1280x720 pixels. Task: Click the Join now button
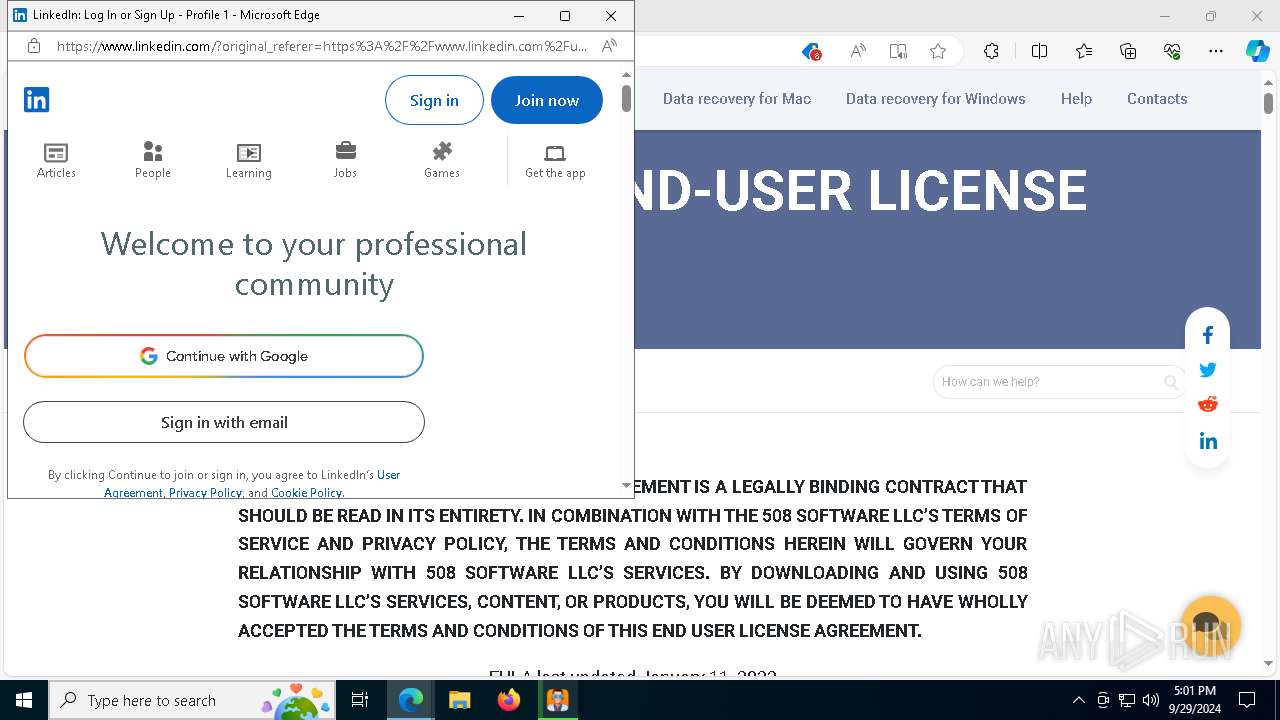pyautogui.click(x=547, y=100)
